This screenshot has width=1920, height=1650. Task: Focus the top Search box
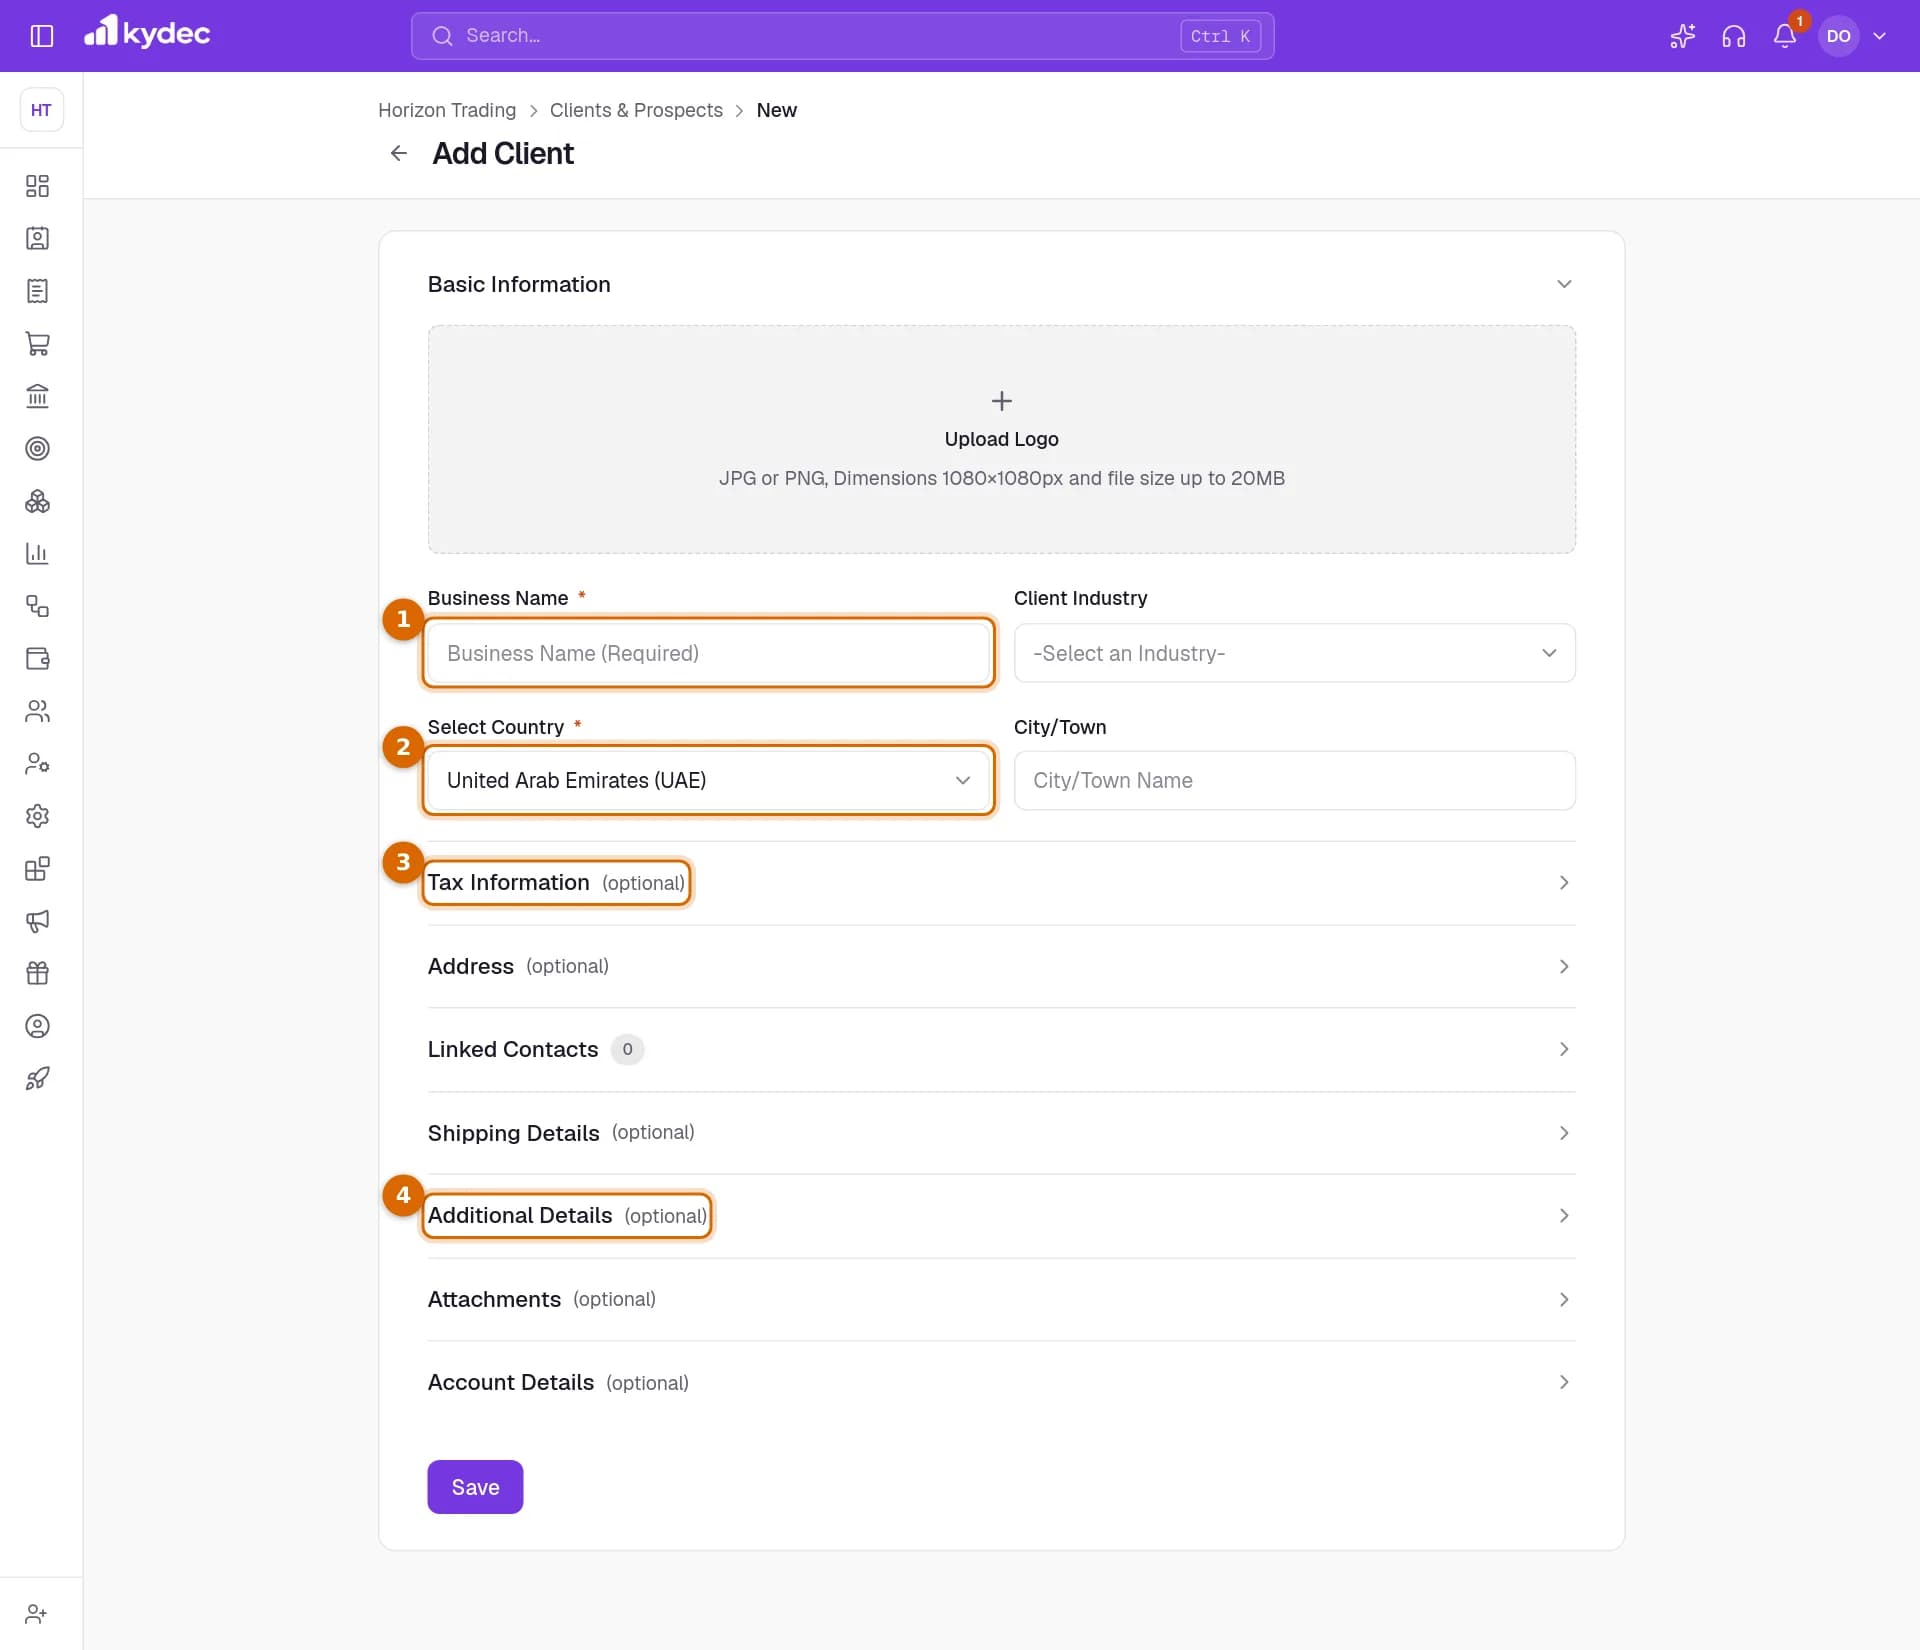tap(842, 36)
